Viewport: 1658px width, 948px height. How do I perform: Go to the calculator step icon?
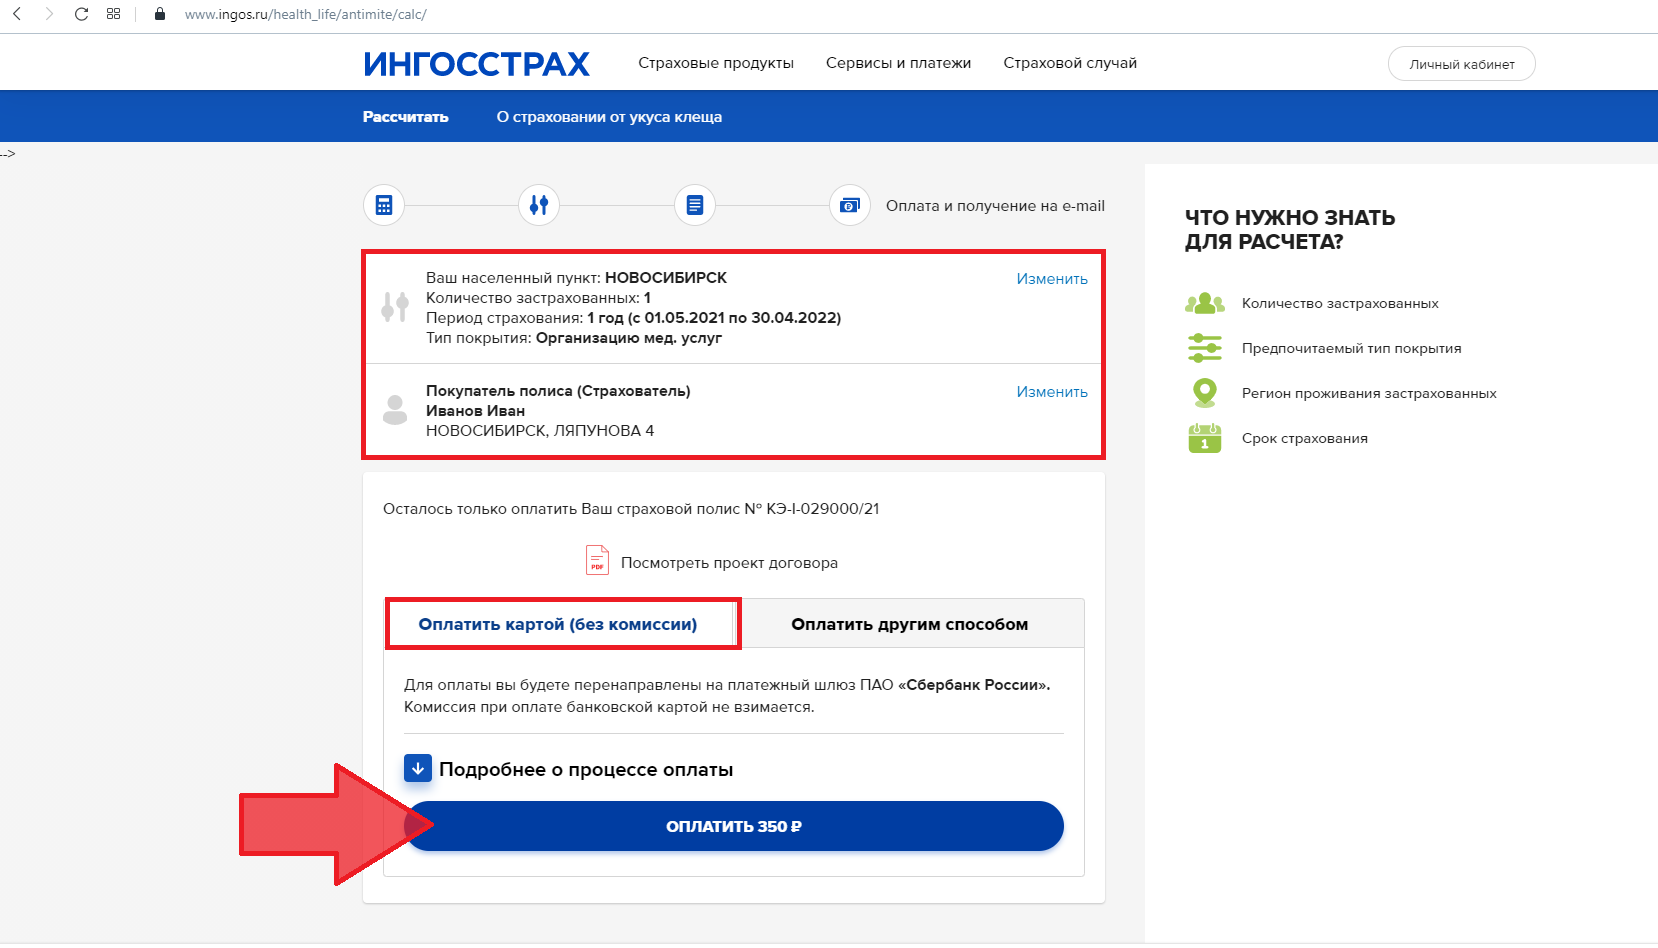[x=384, y=205]
